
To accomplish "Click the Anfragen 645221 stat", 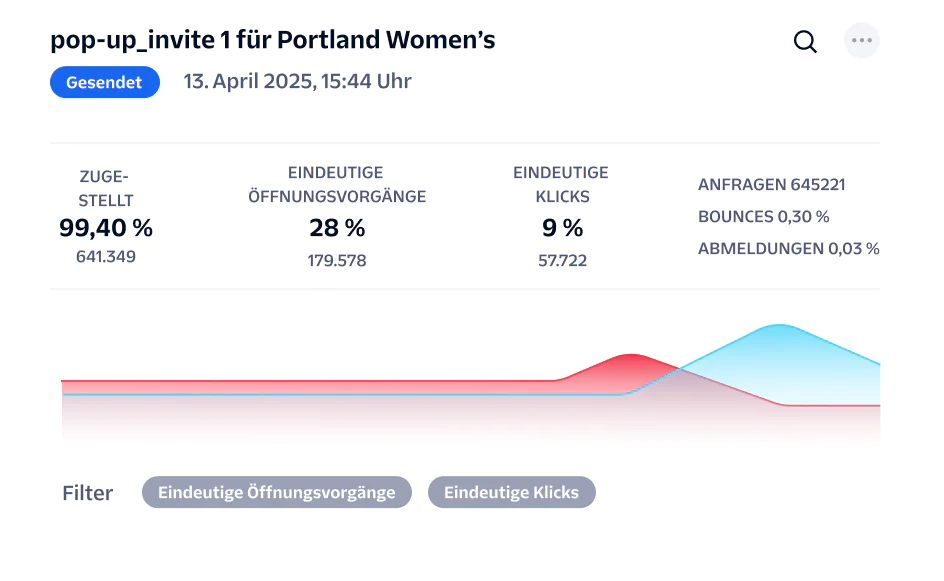I will point(771,185).
